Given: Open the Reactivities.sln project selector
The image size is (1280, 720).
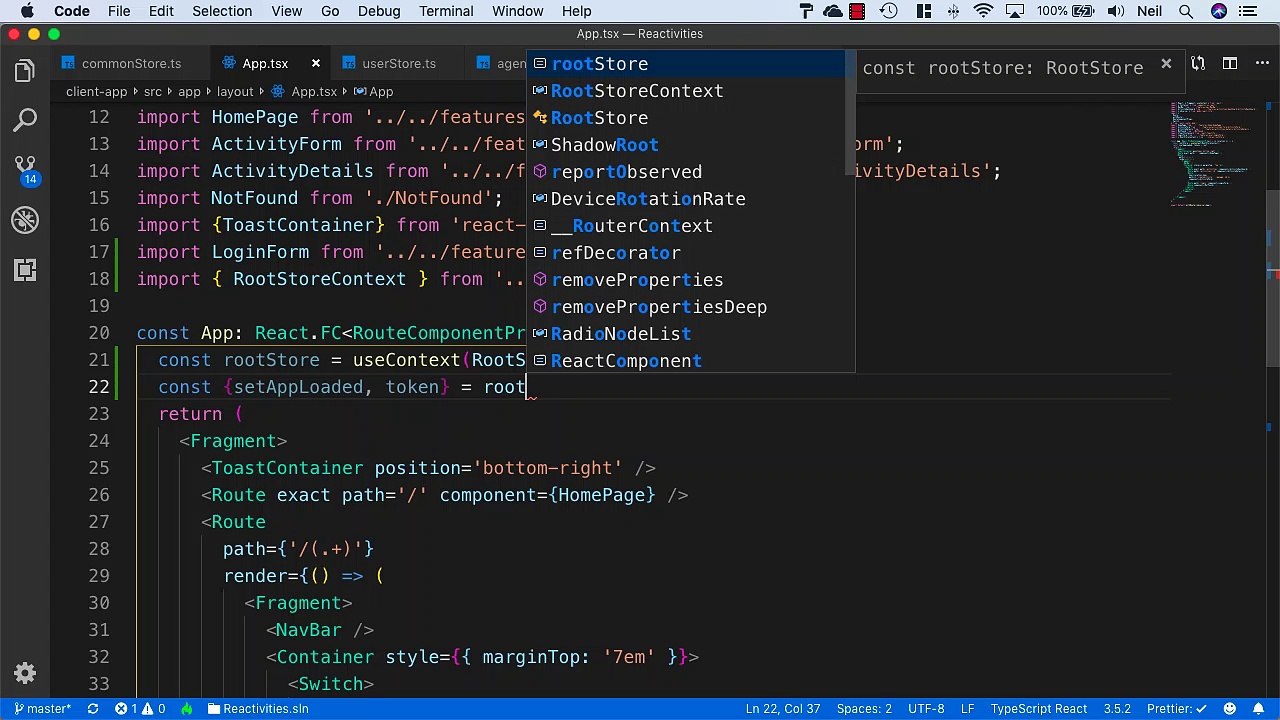Looking at the screenshot, I should click(258, 708).
